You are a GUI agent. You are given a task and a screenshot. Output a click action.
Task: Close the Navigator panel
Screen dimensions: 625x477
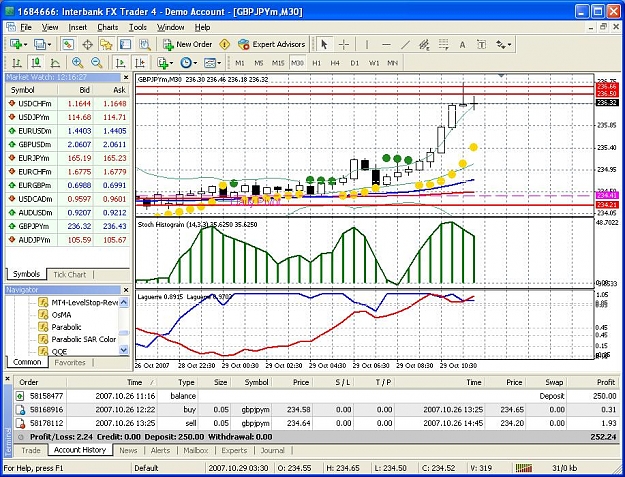(126, 290)
